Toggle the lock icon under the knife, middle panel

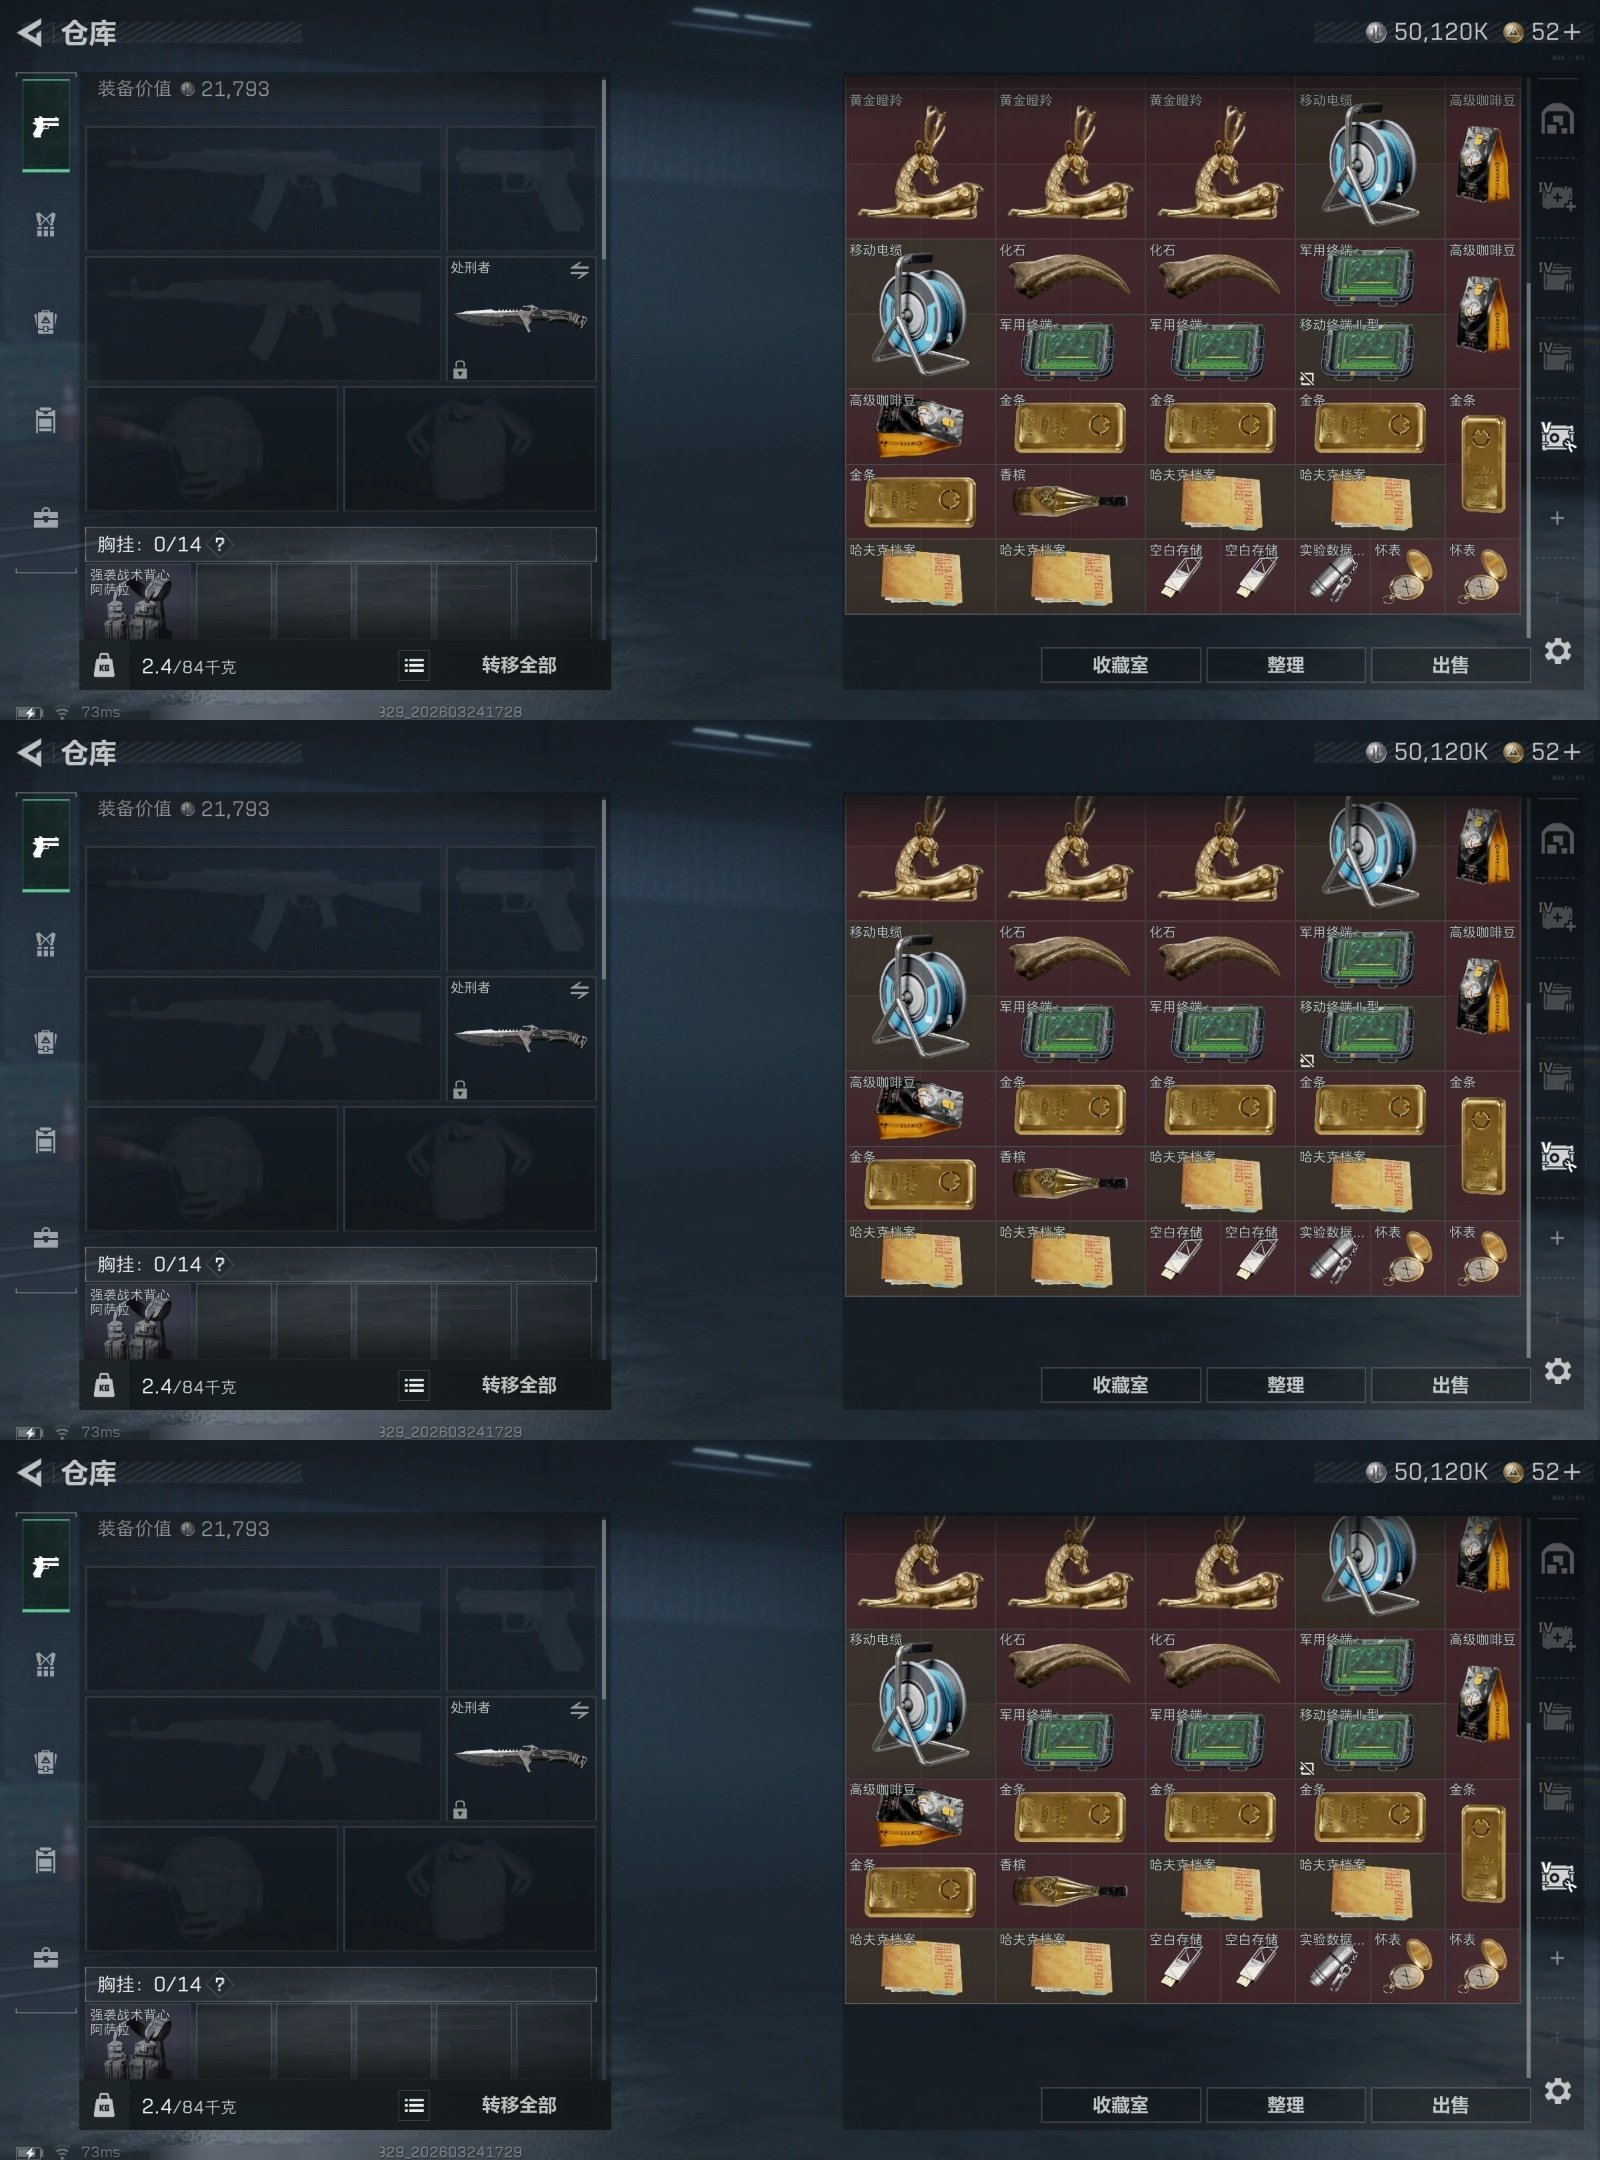tap(460, 1090)
